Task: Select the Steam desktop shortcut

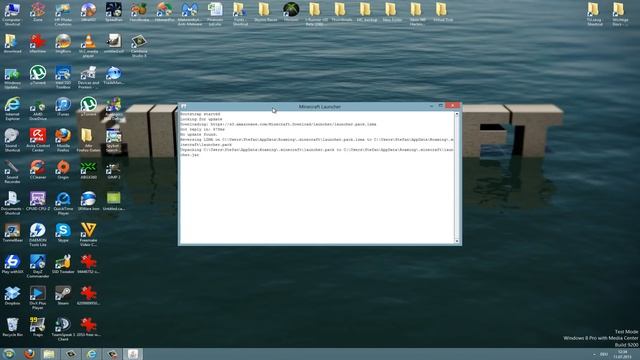Action: 63,296
